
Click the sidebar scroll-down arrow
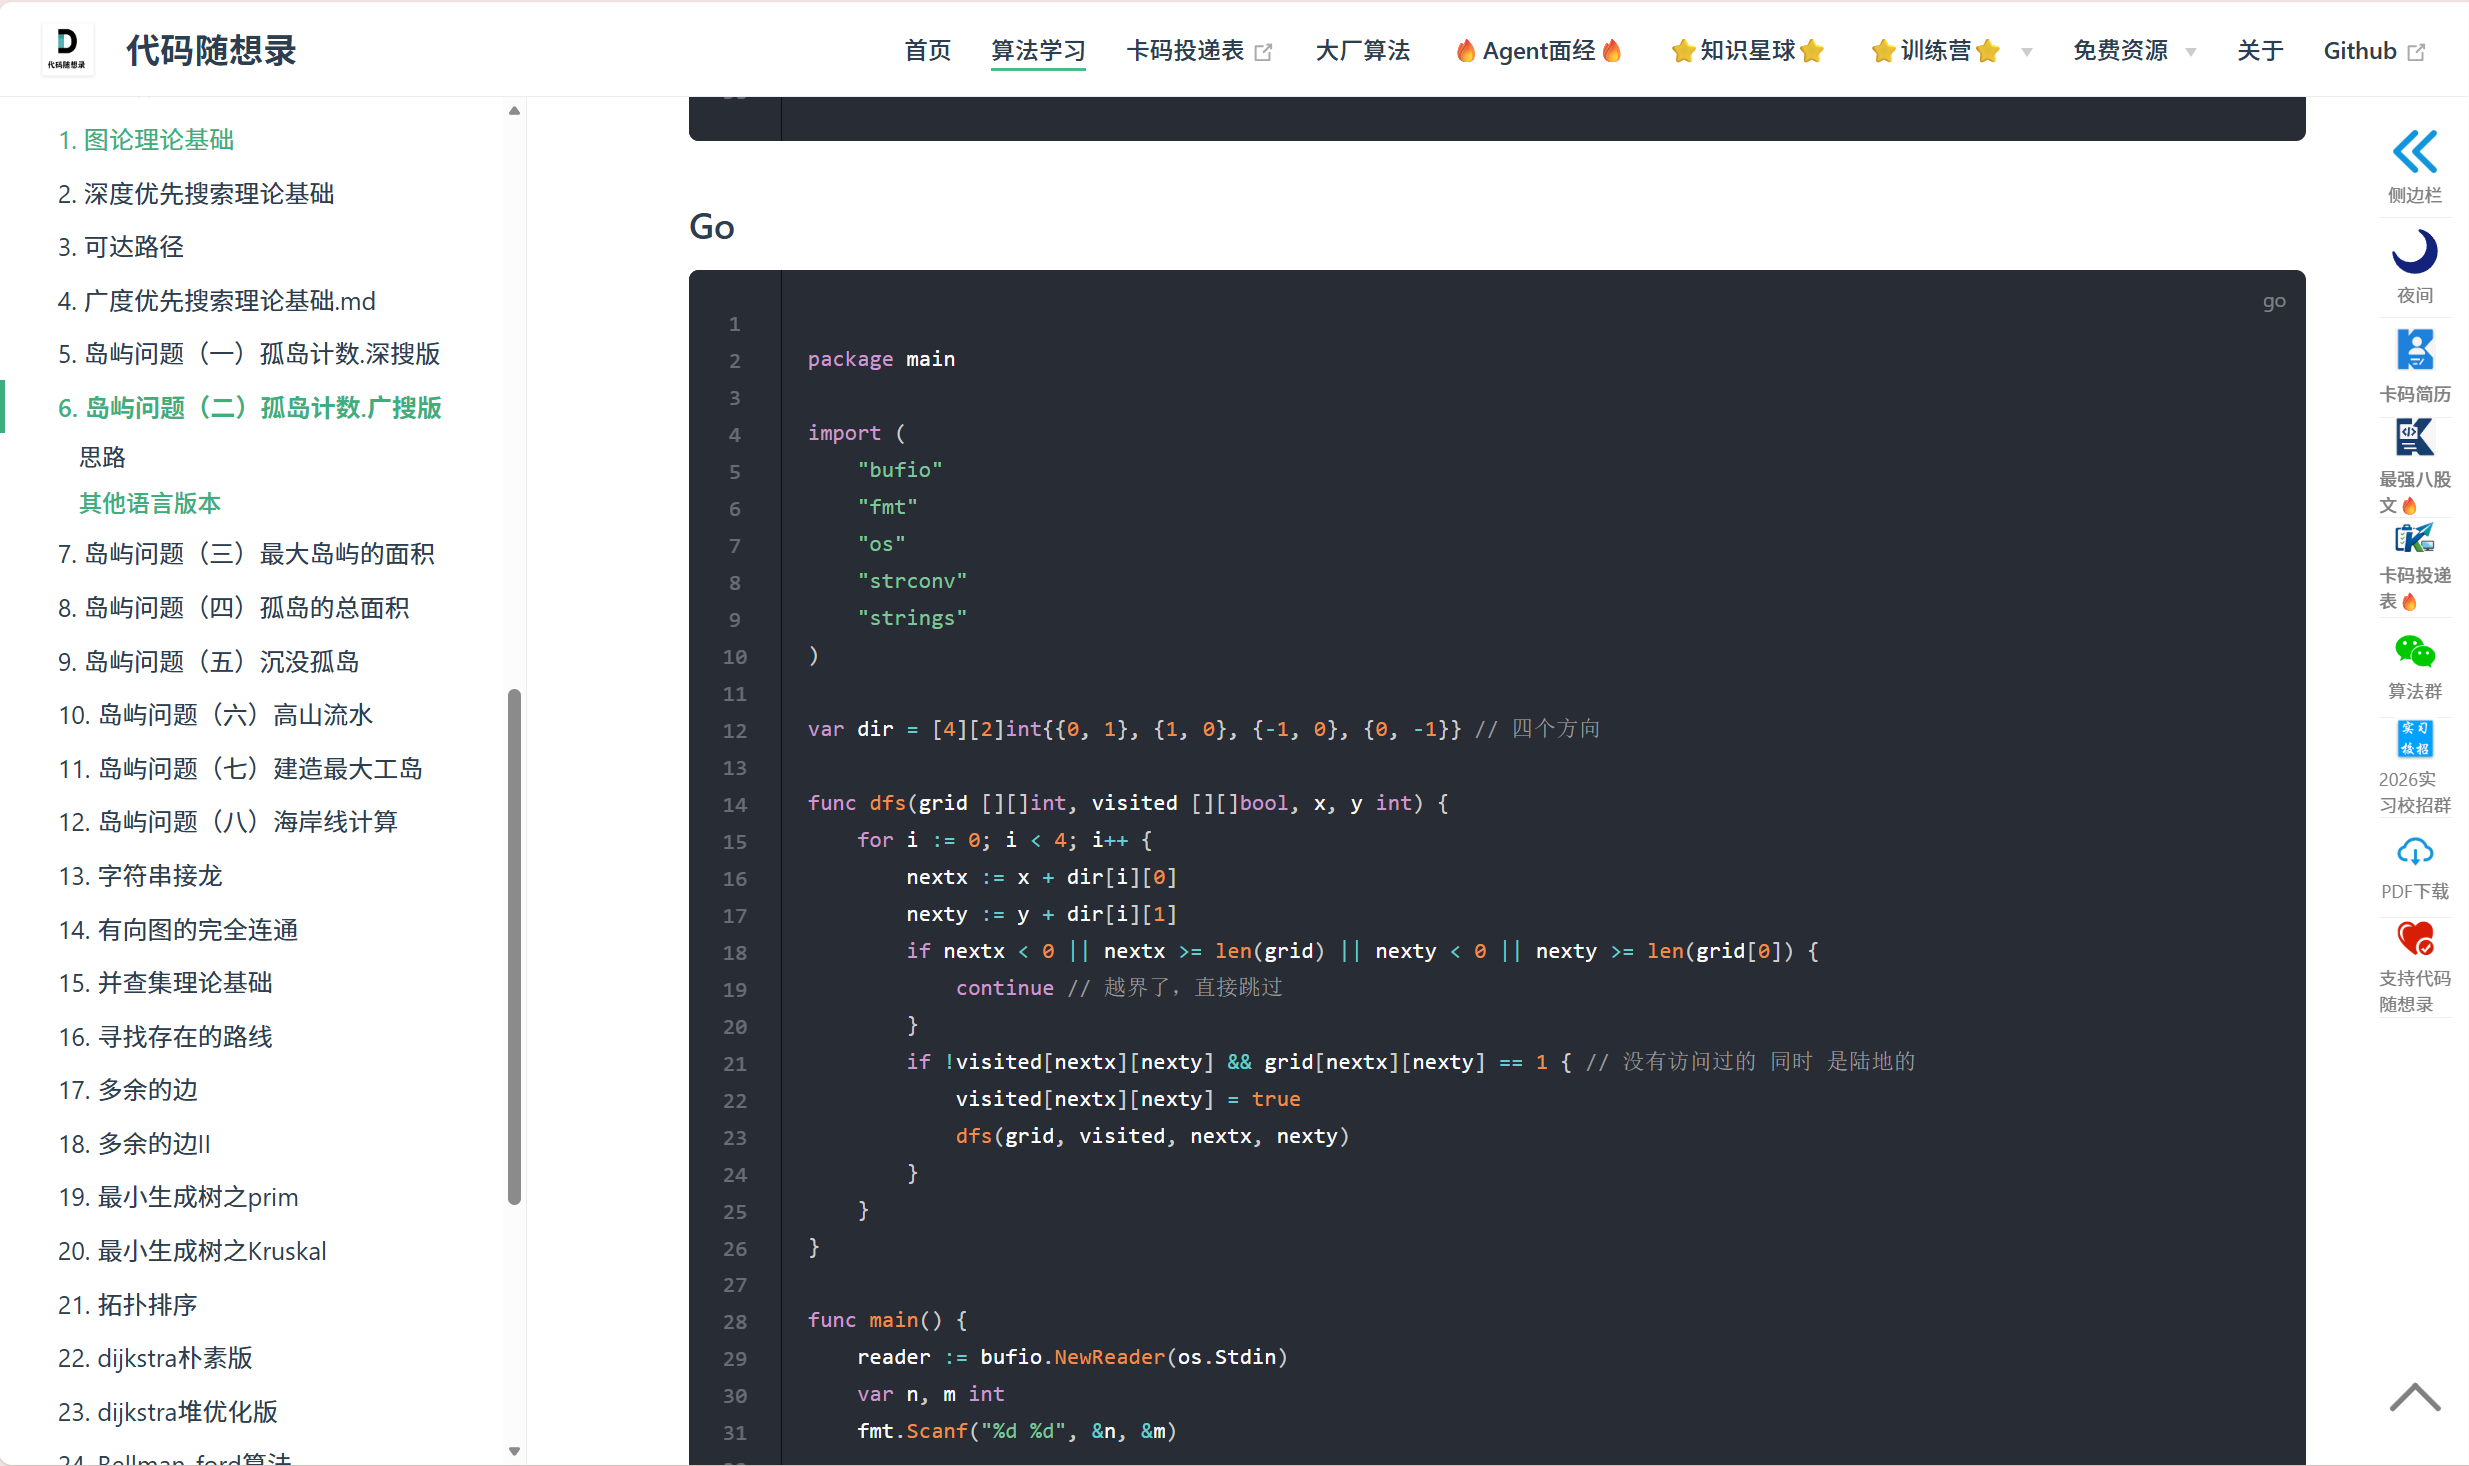coord(514,1451)
